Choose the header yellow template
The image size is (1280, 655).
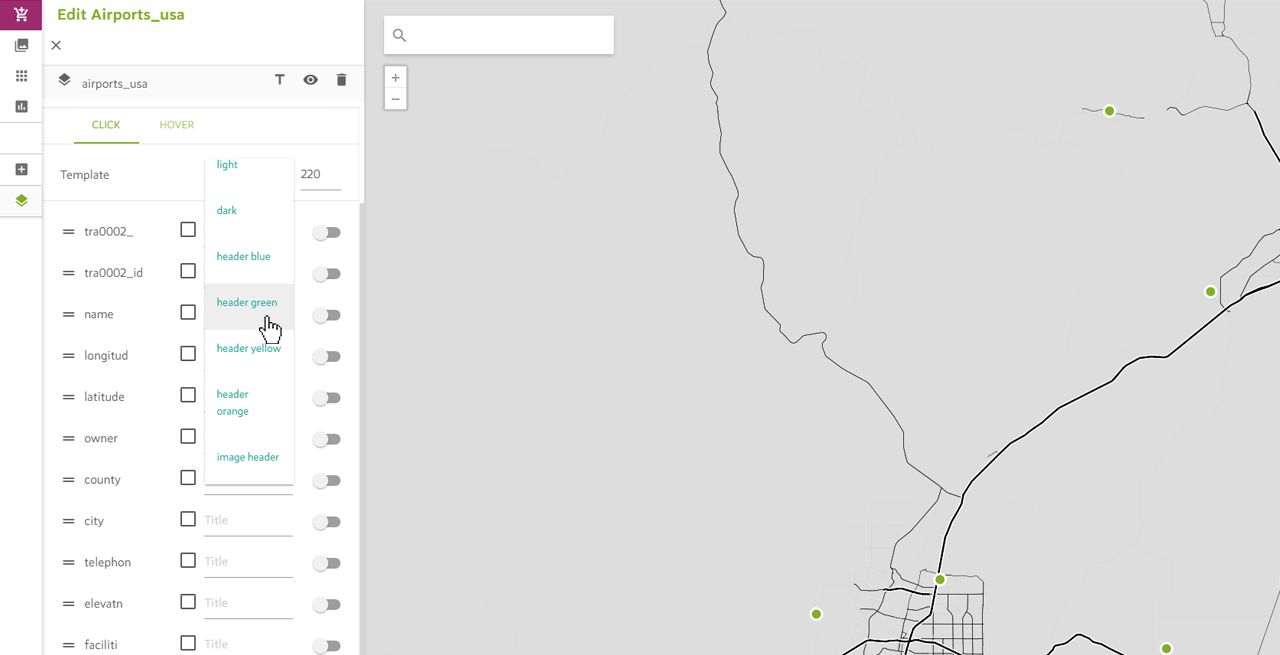249,348
